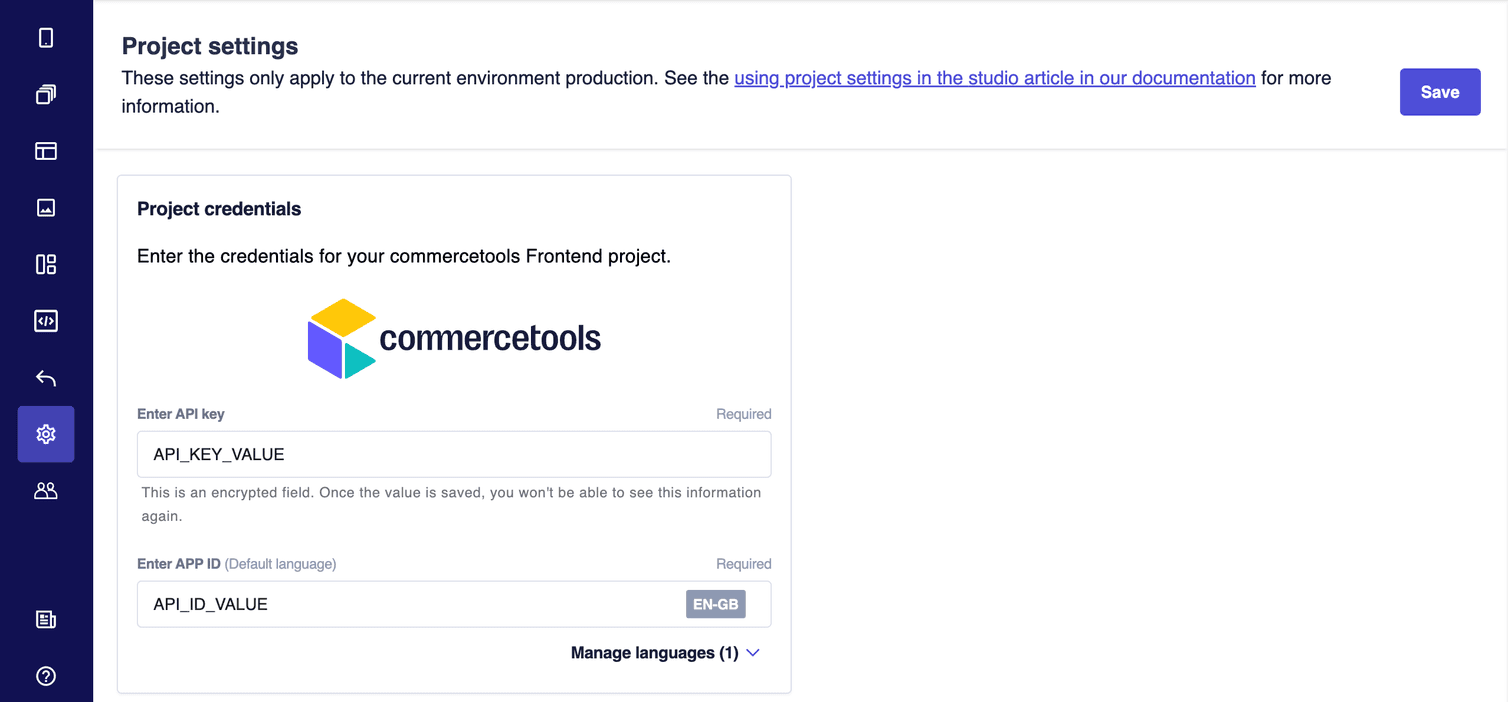Open the help question mark icon
Viewport: 1508px width, 702px height.
click(x=46, y=676)
